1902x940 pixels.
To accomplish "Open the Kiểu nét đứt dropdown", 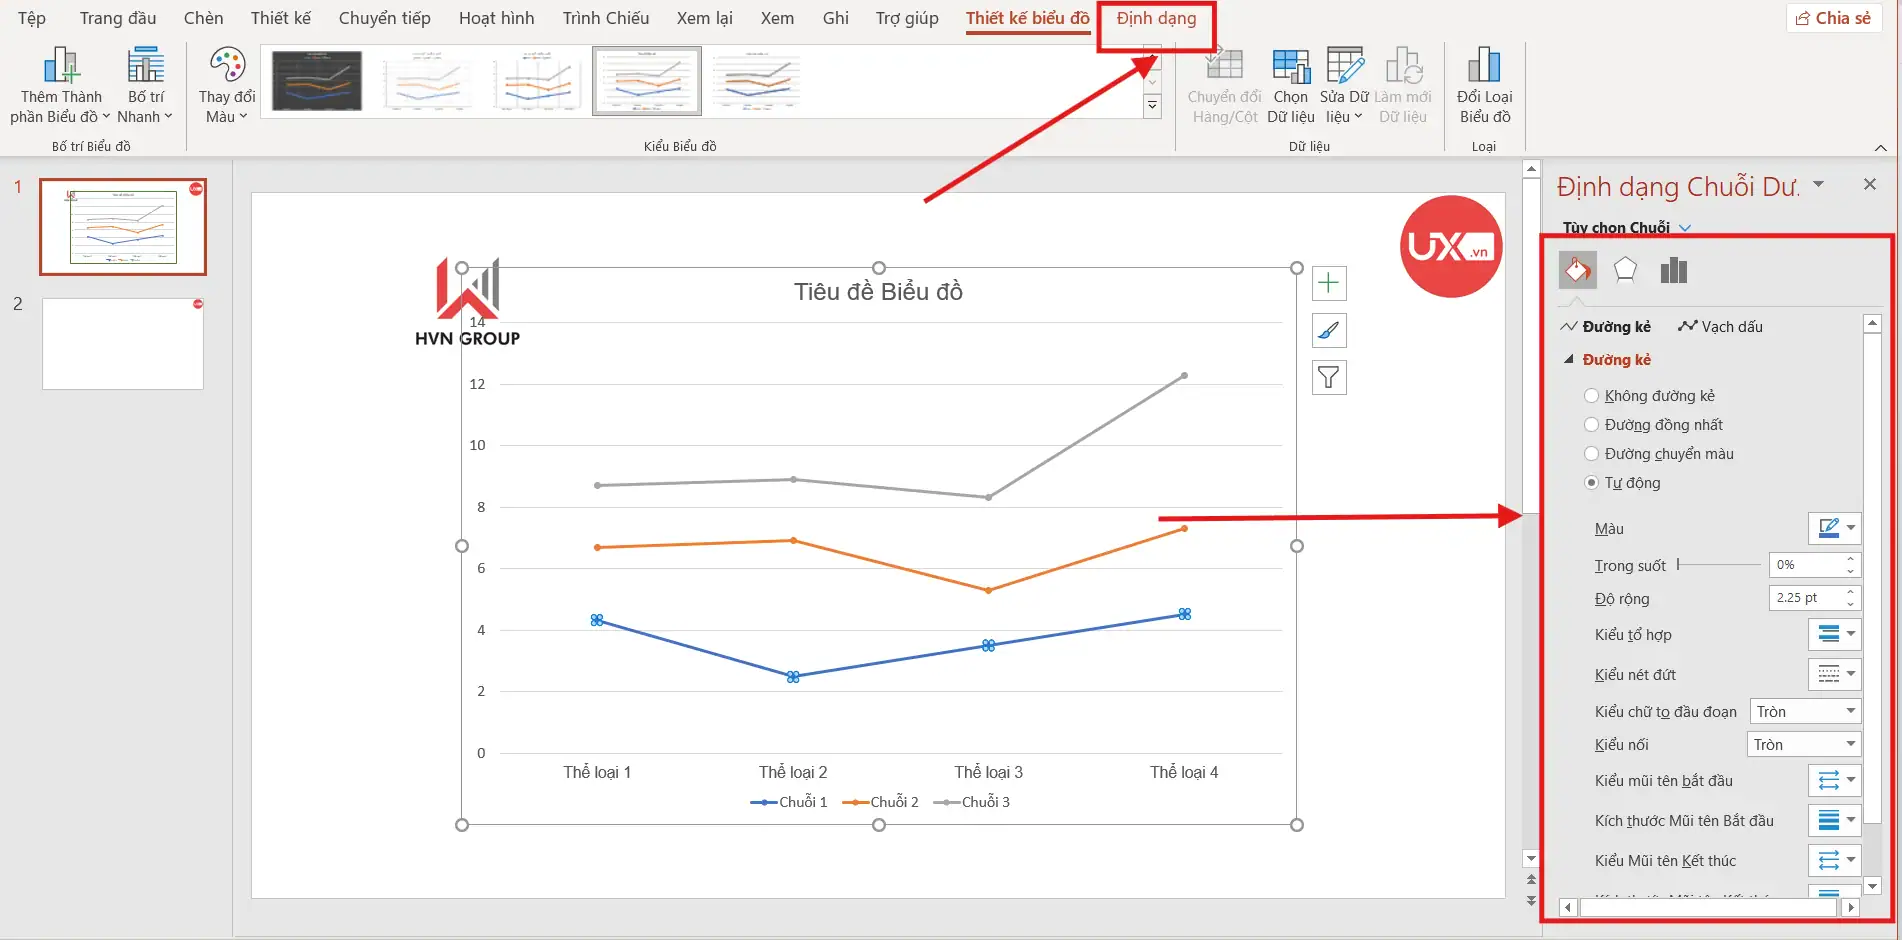I will (x=1834, y=675).
